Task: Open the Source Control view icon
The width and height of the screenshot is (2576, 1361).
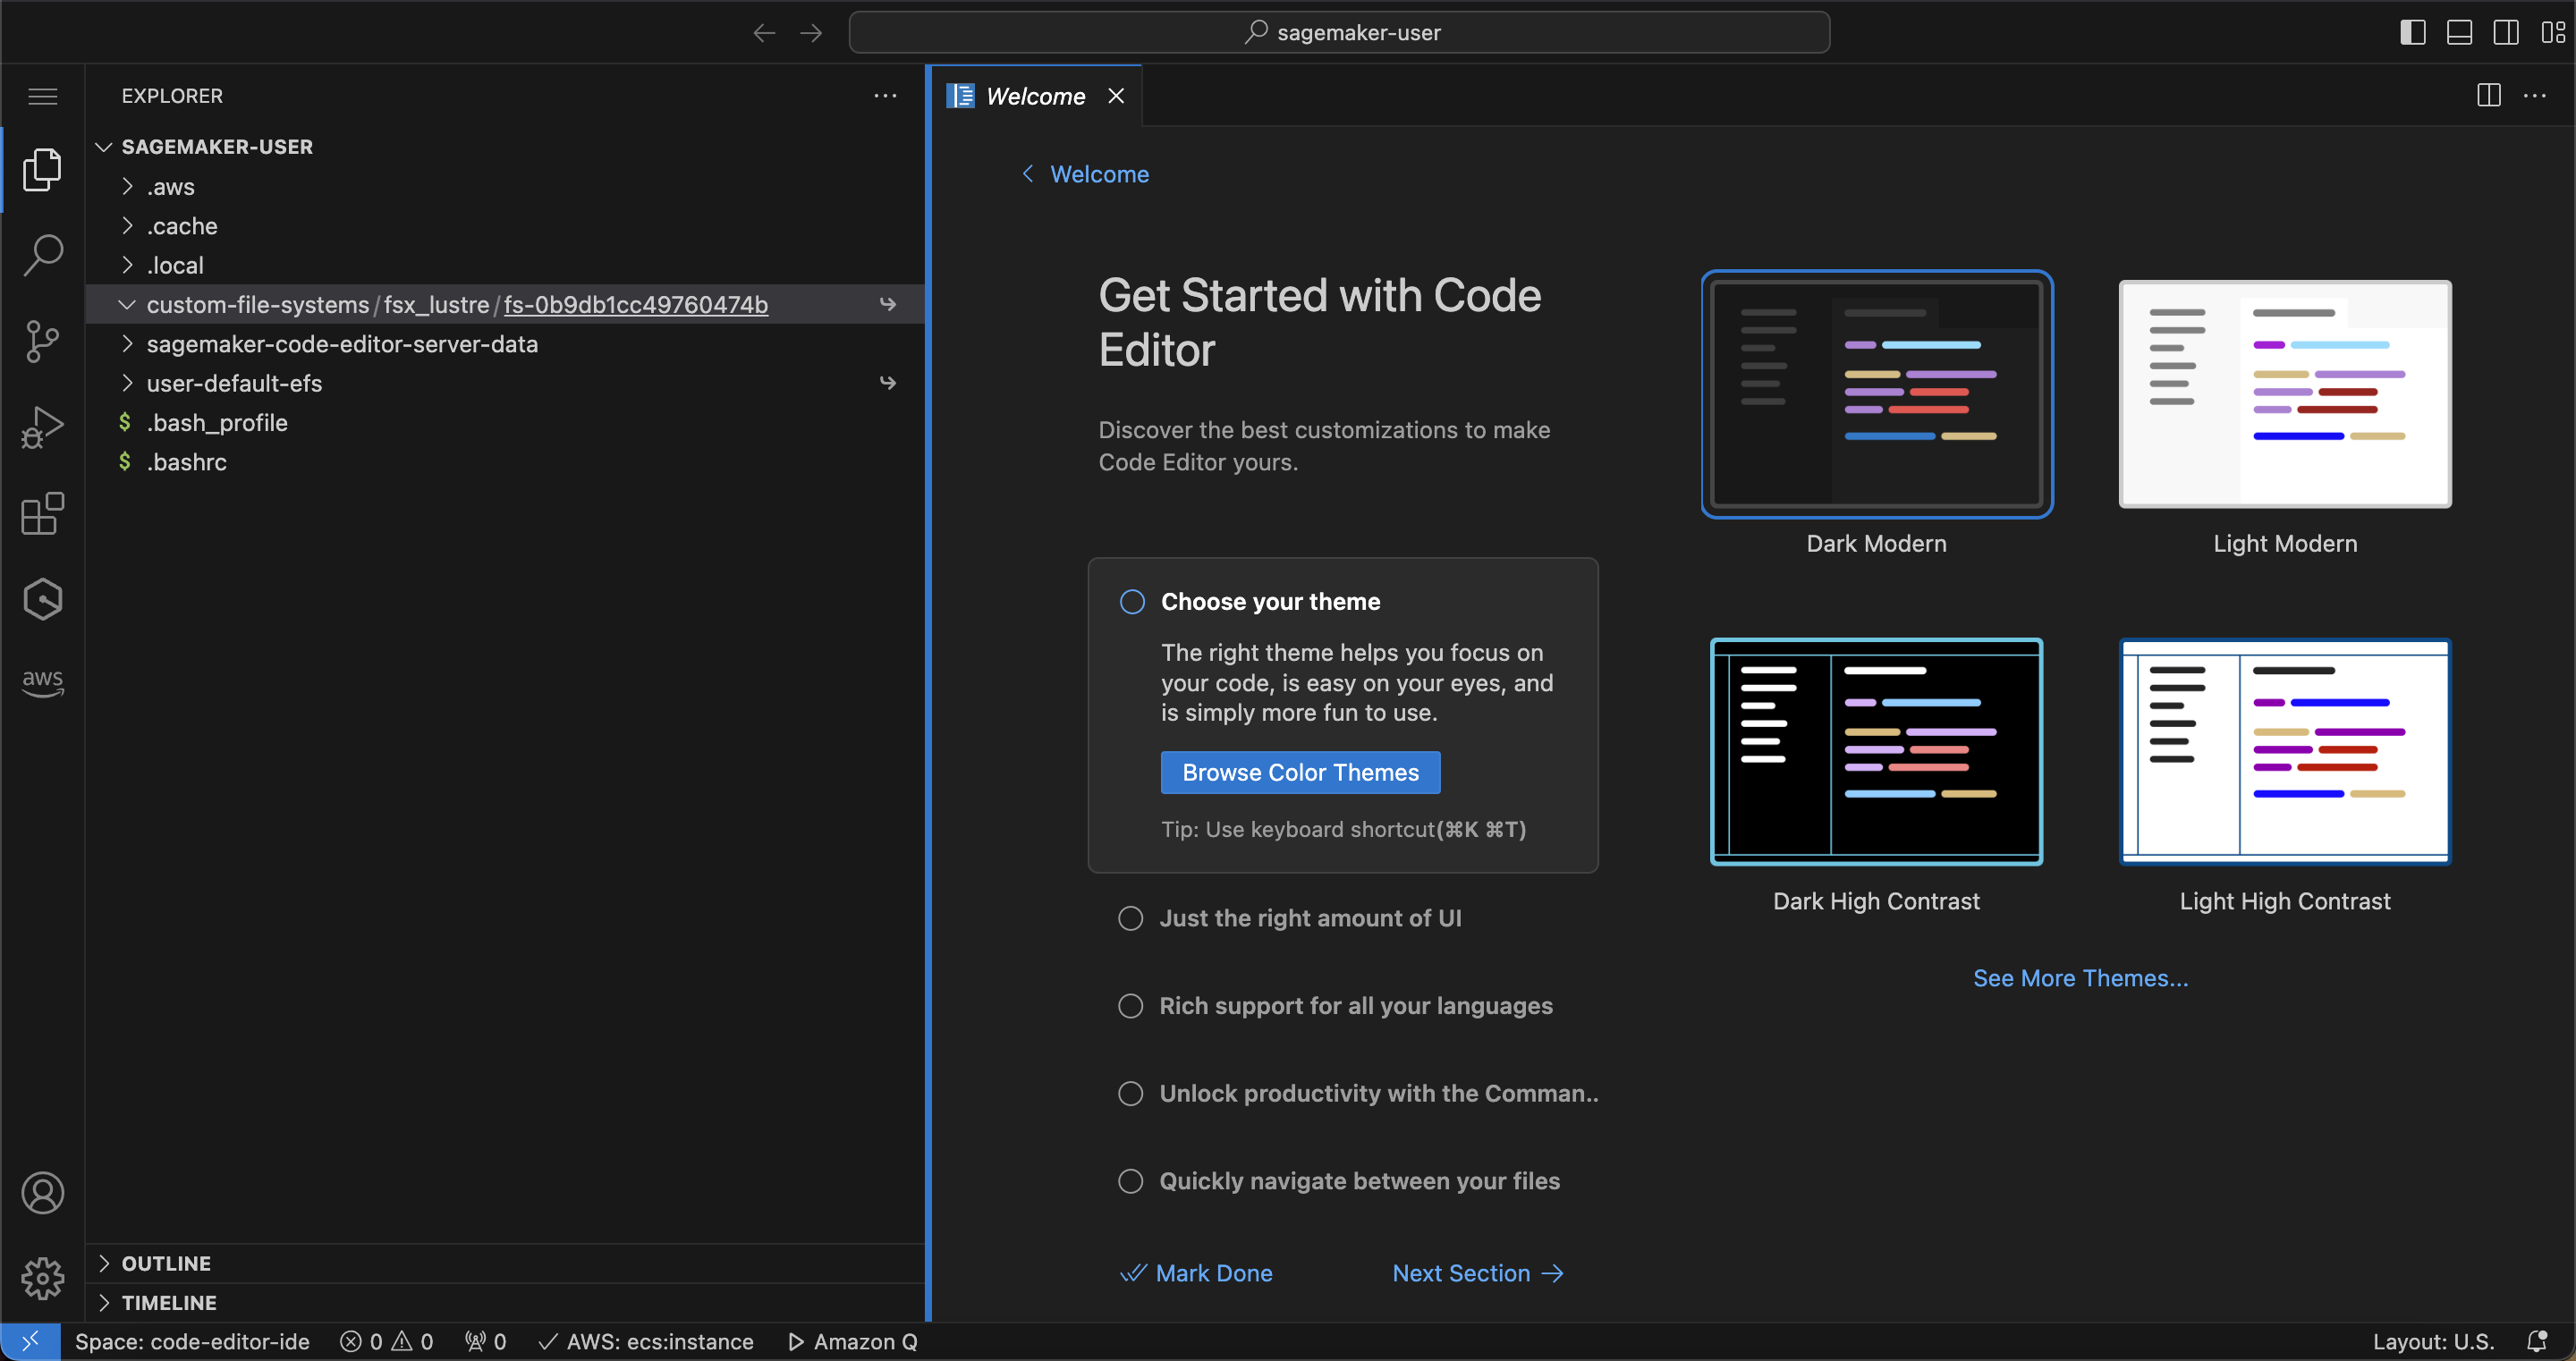Action: click(x=42, y=341)
